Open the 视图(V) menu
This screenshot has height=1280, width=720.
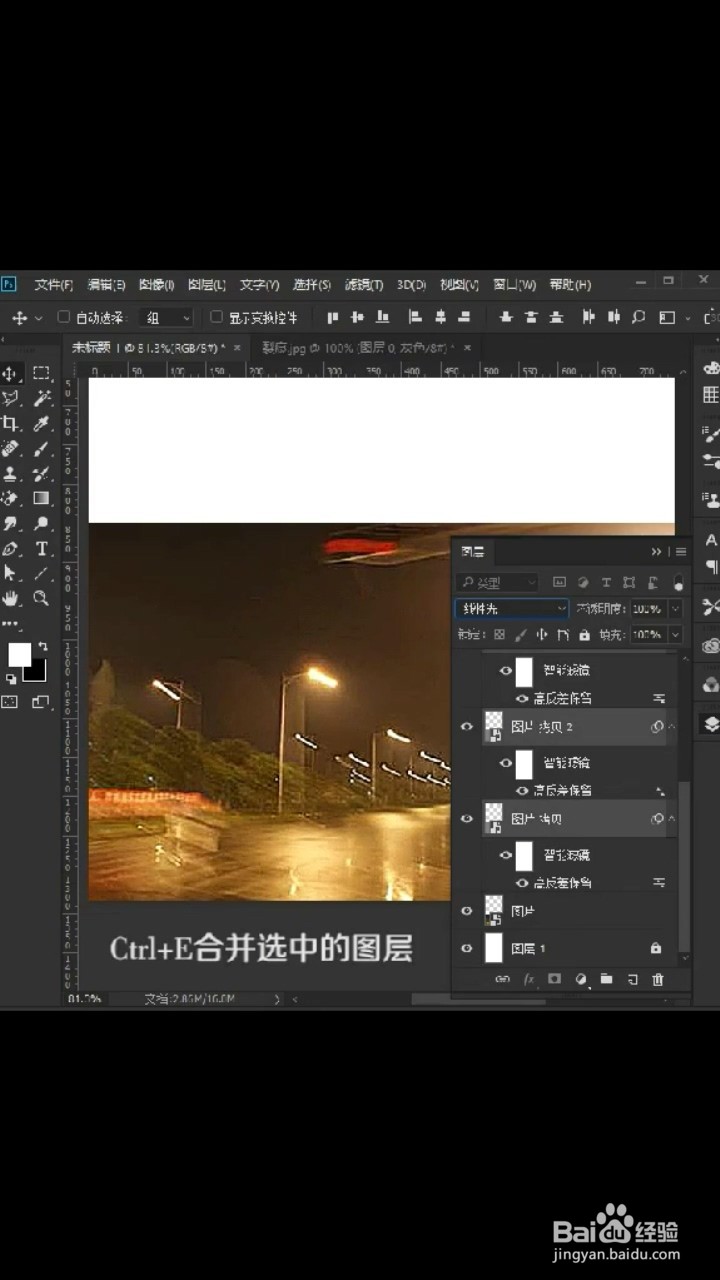(x=459, y=284)
